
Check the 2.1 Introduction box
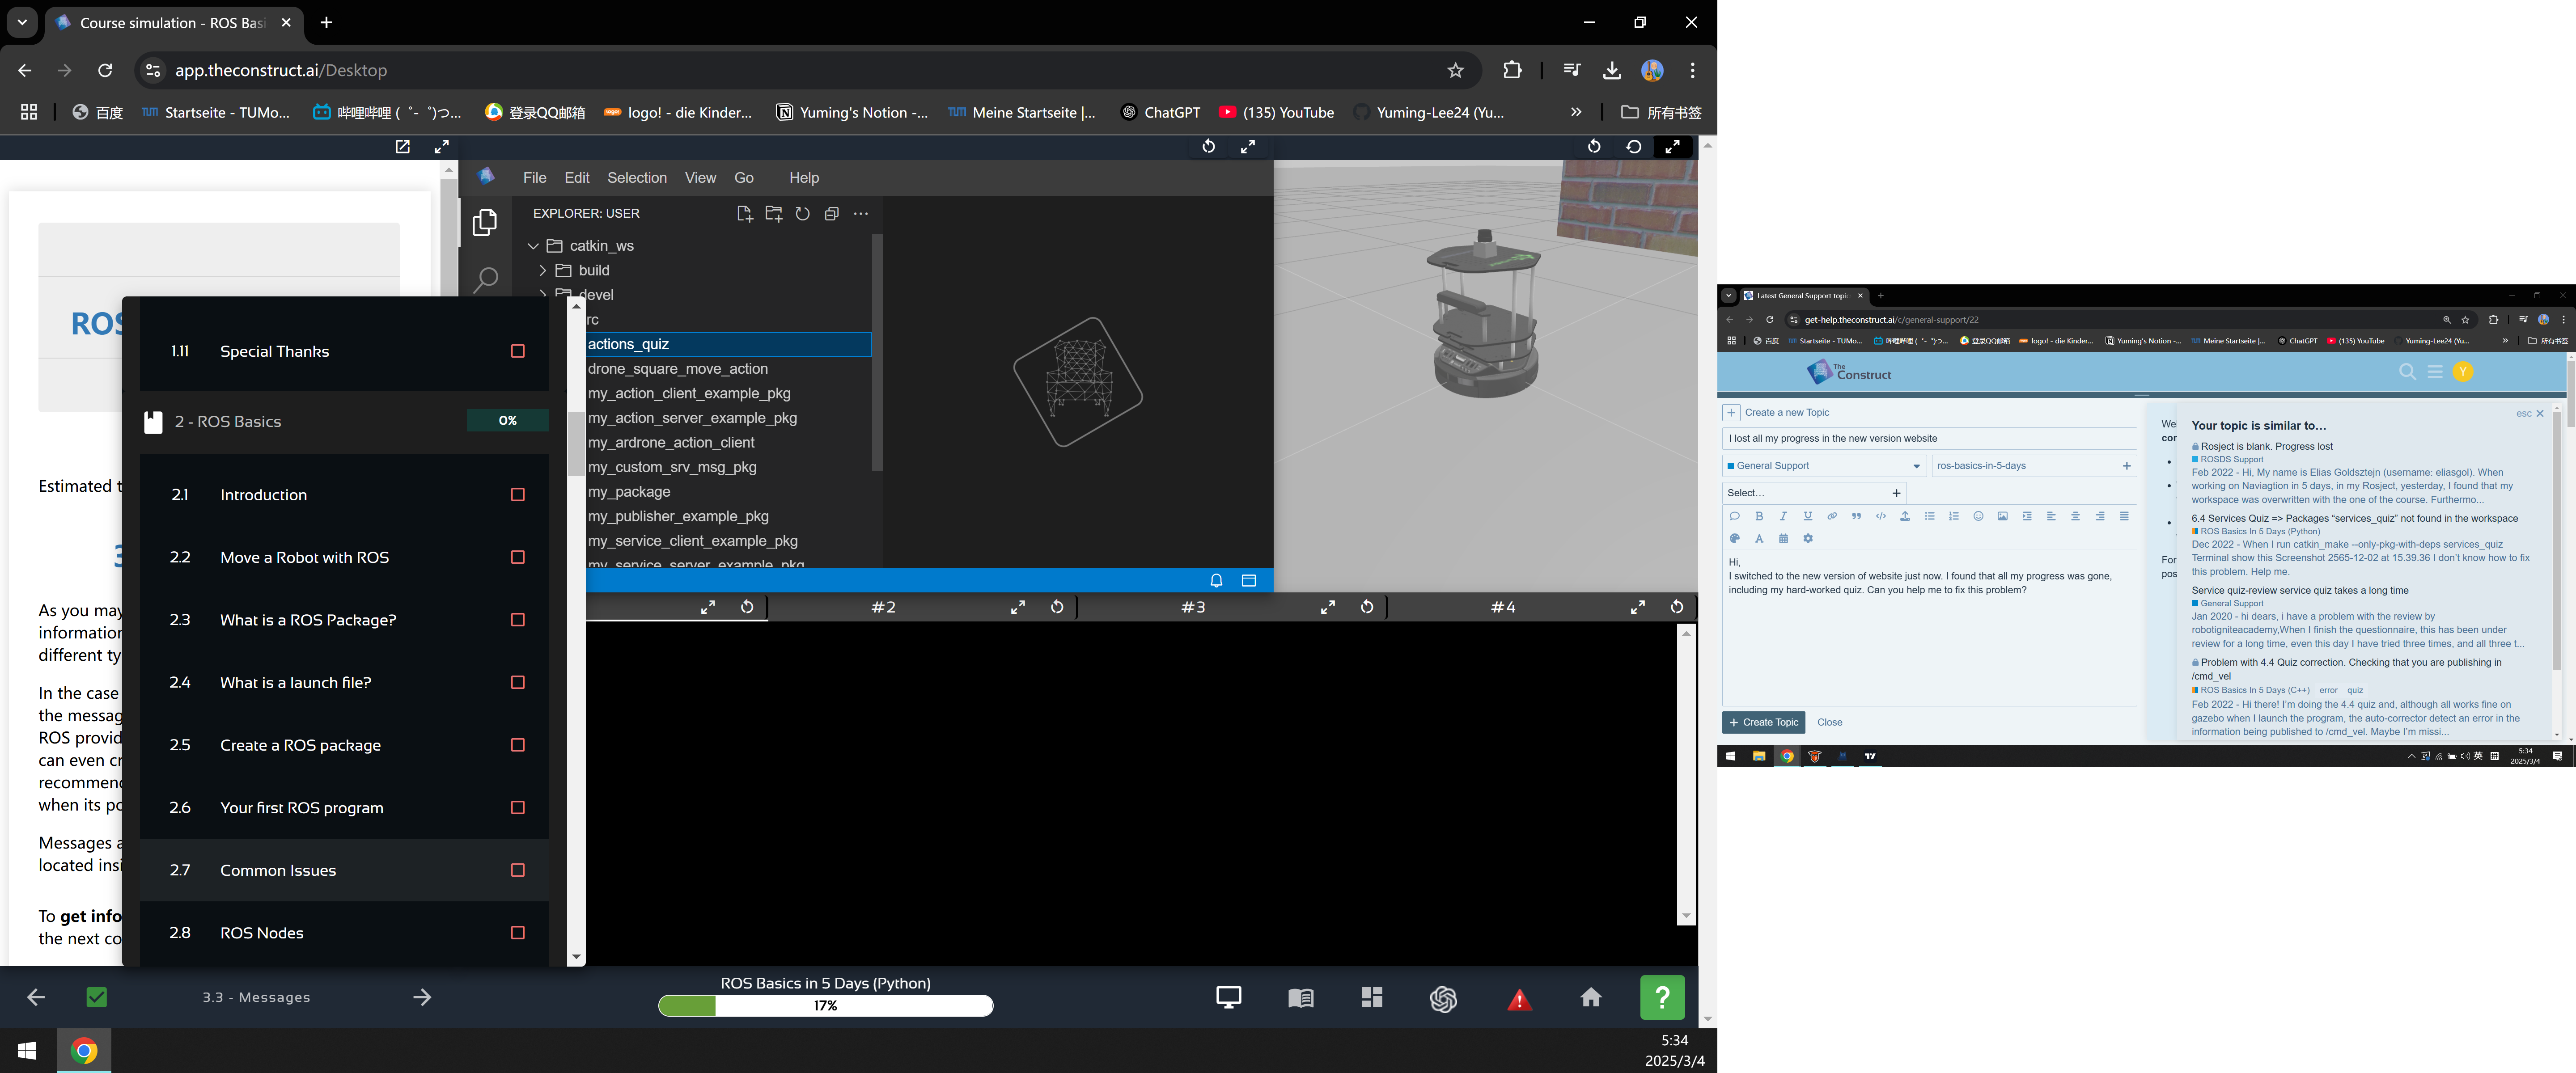click(518, 494)
